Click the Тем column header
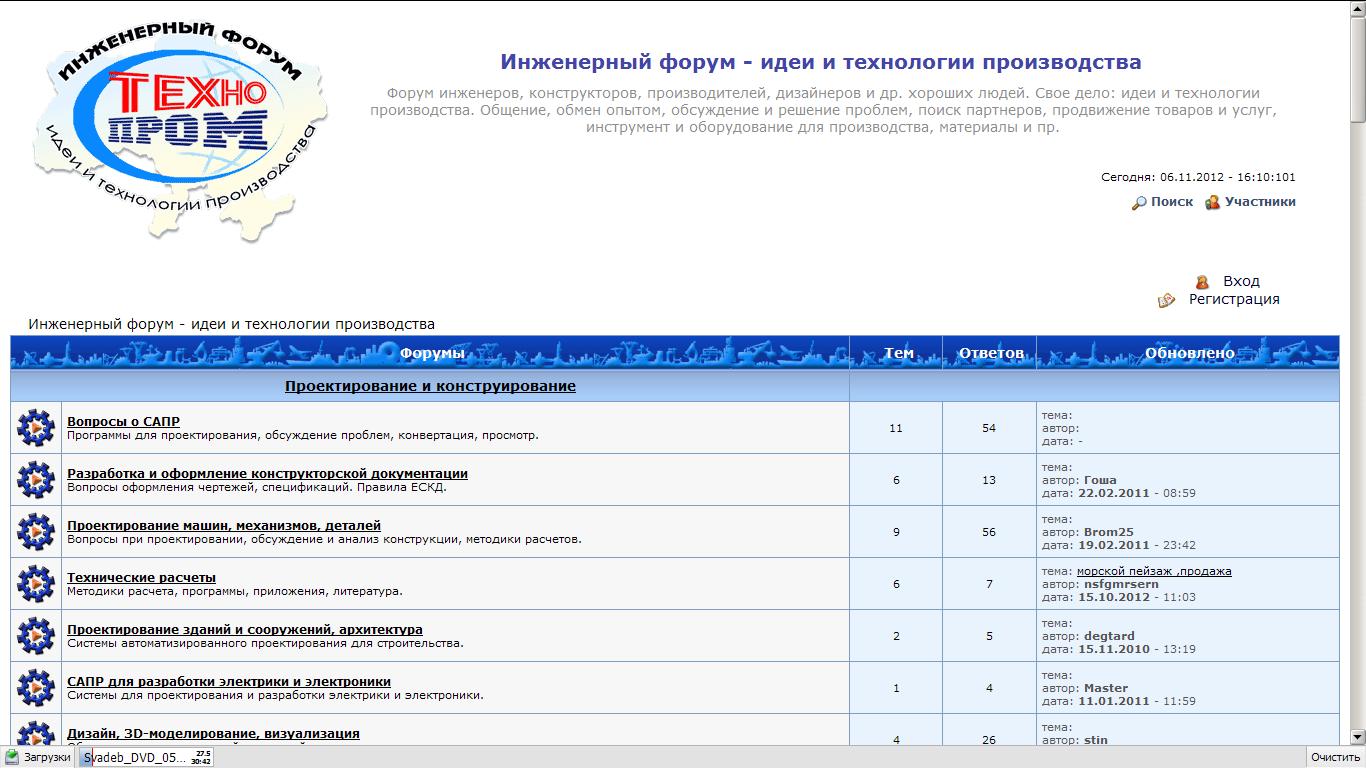The image size is (1366, 768). 899,353
